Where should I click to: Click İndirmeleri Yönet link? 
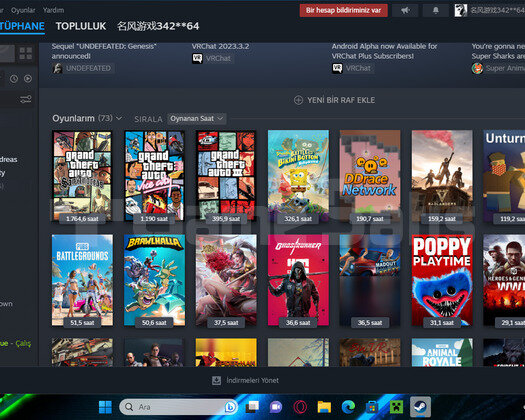(x=252, y=380)
